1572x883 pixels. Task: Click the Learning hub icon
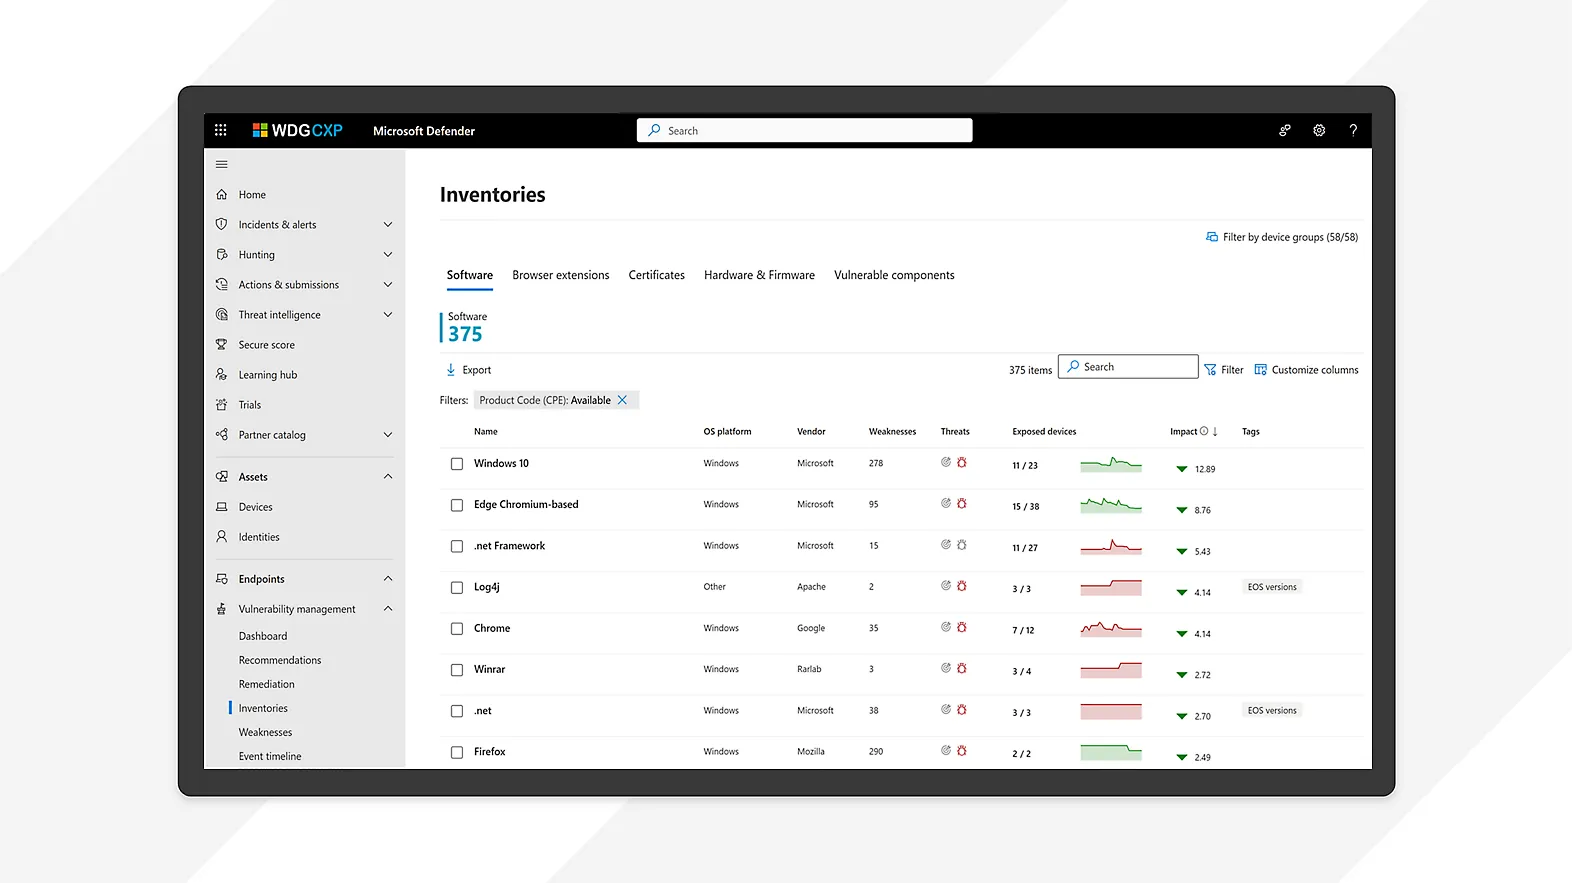click(222, 375)
